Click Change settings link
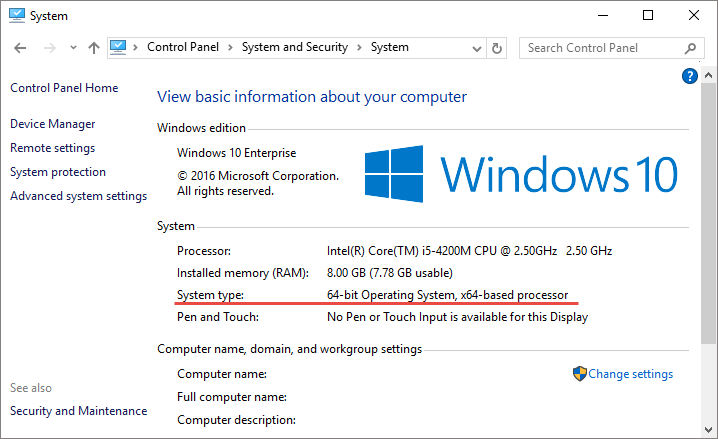 pos(631,374)
